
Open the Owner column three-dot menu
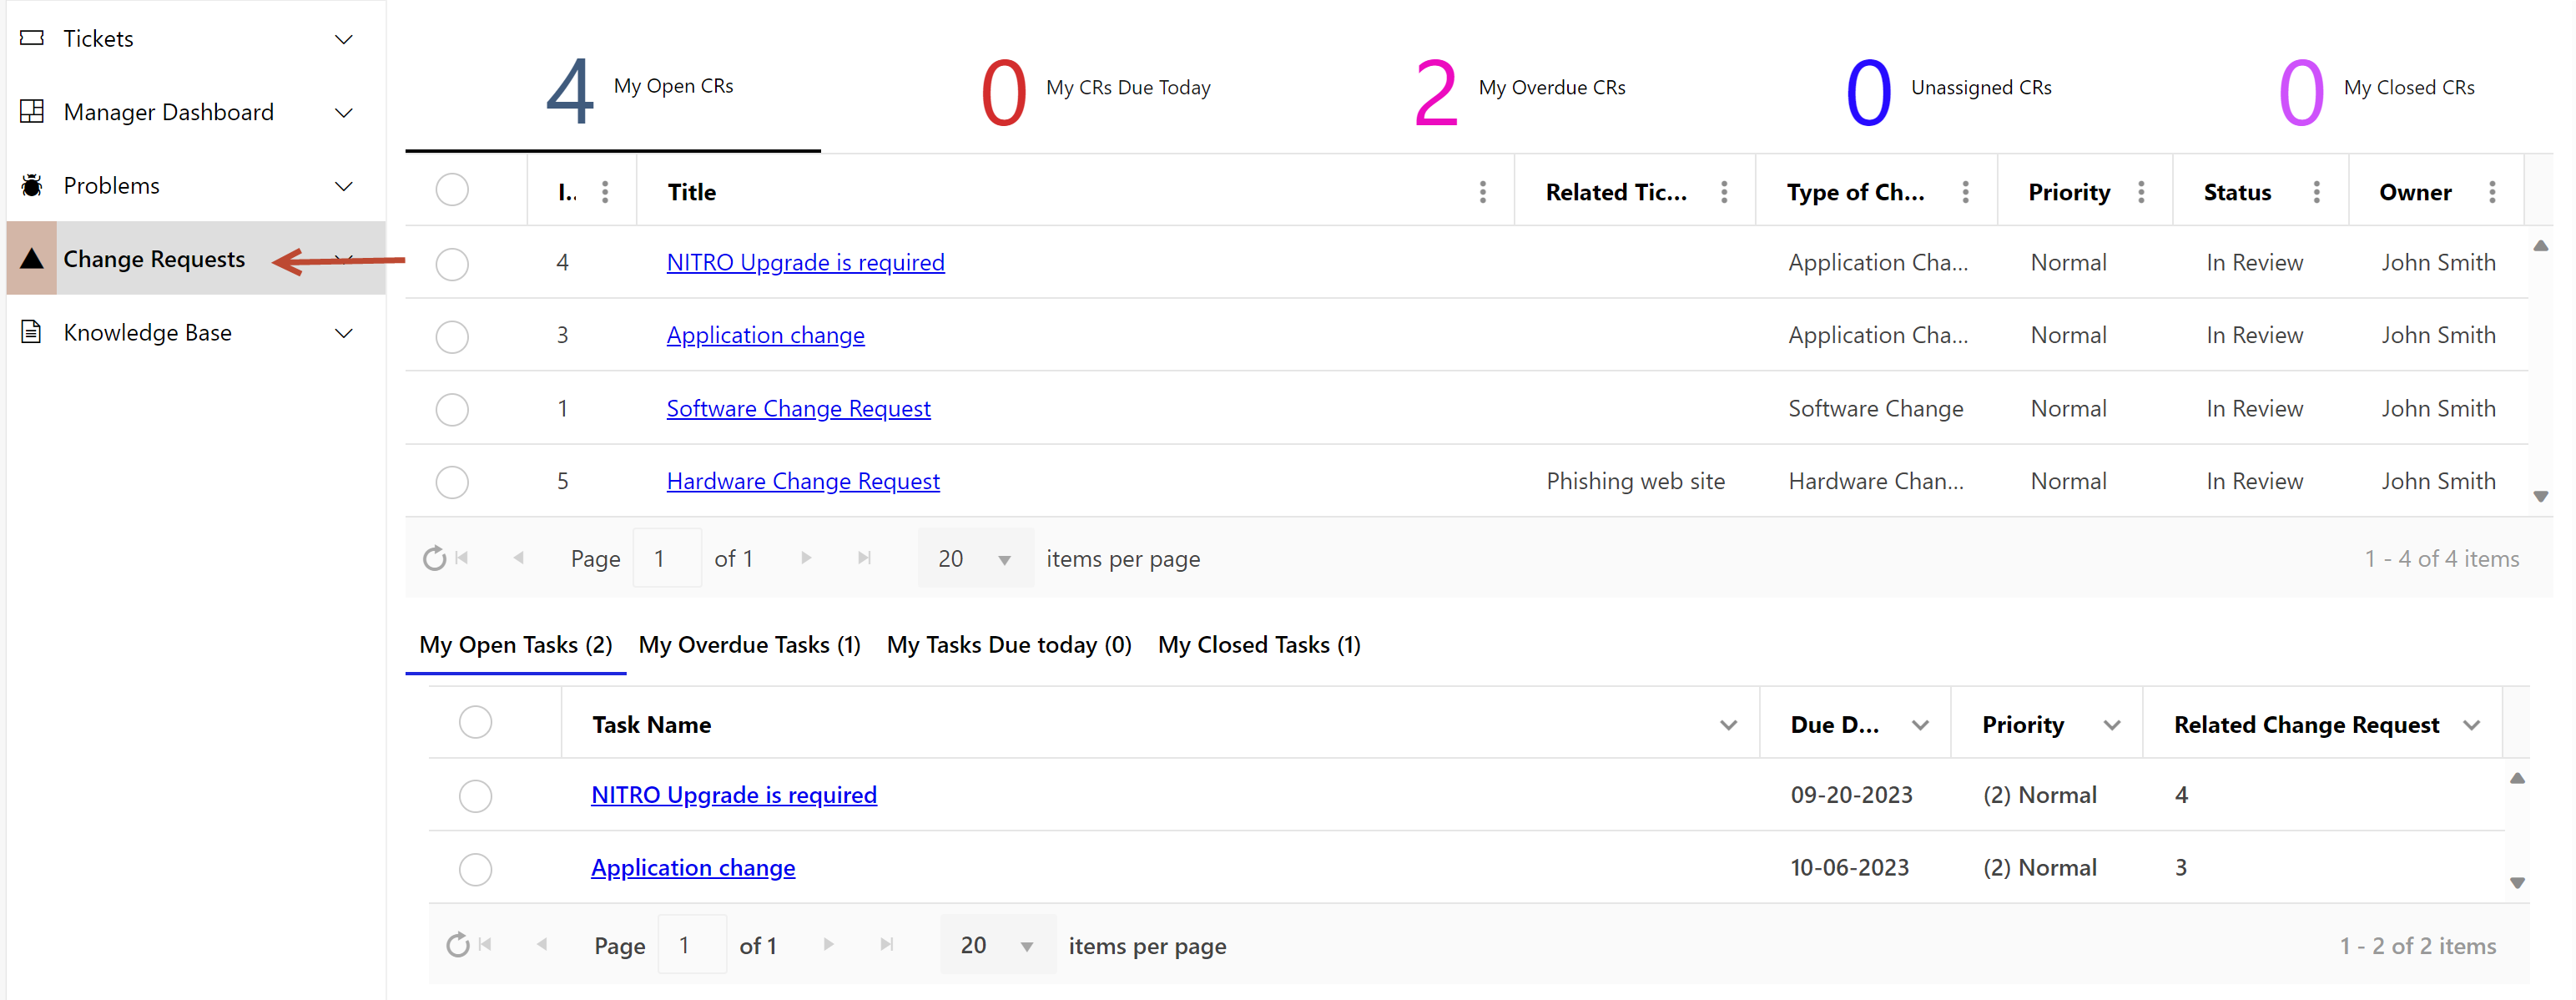[2491, 192]
